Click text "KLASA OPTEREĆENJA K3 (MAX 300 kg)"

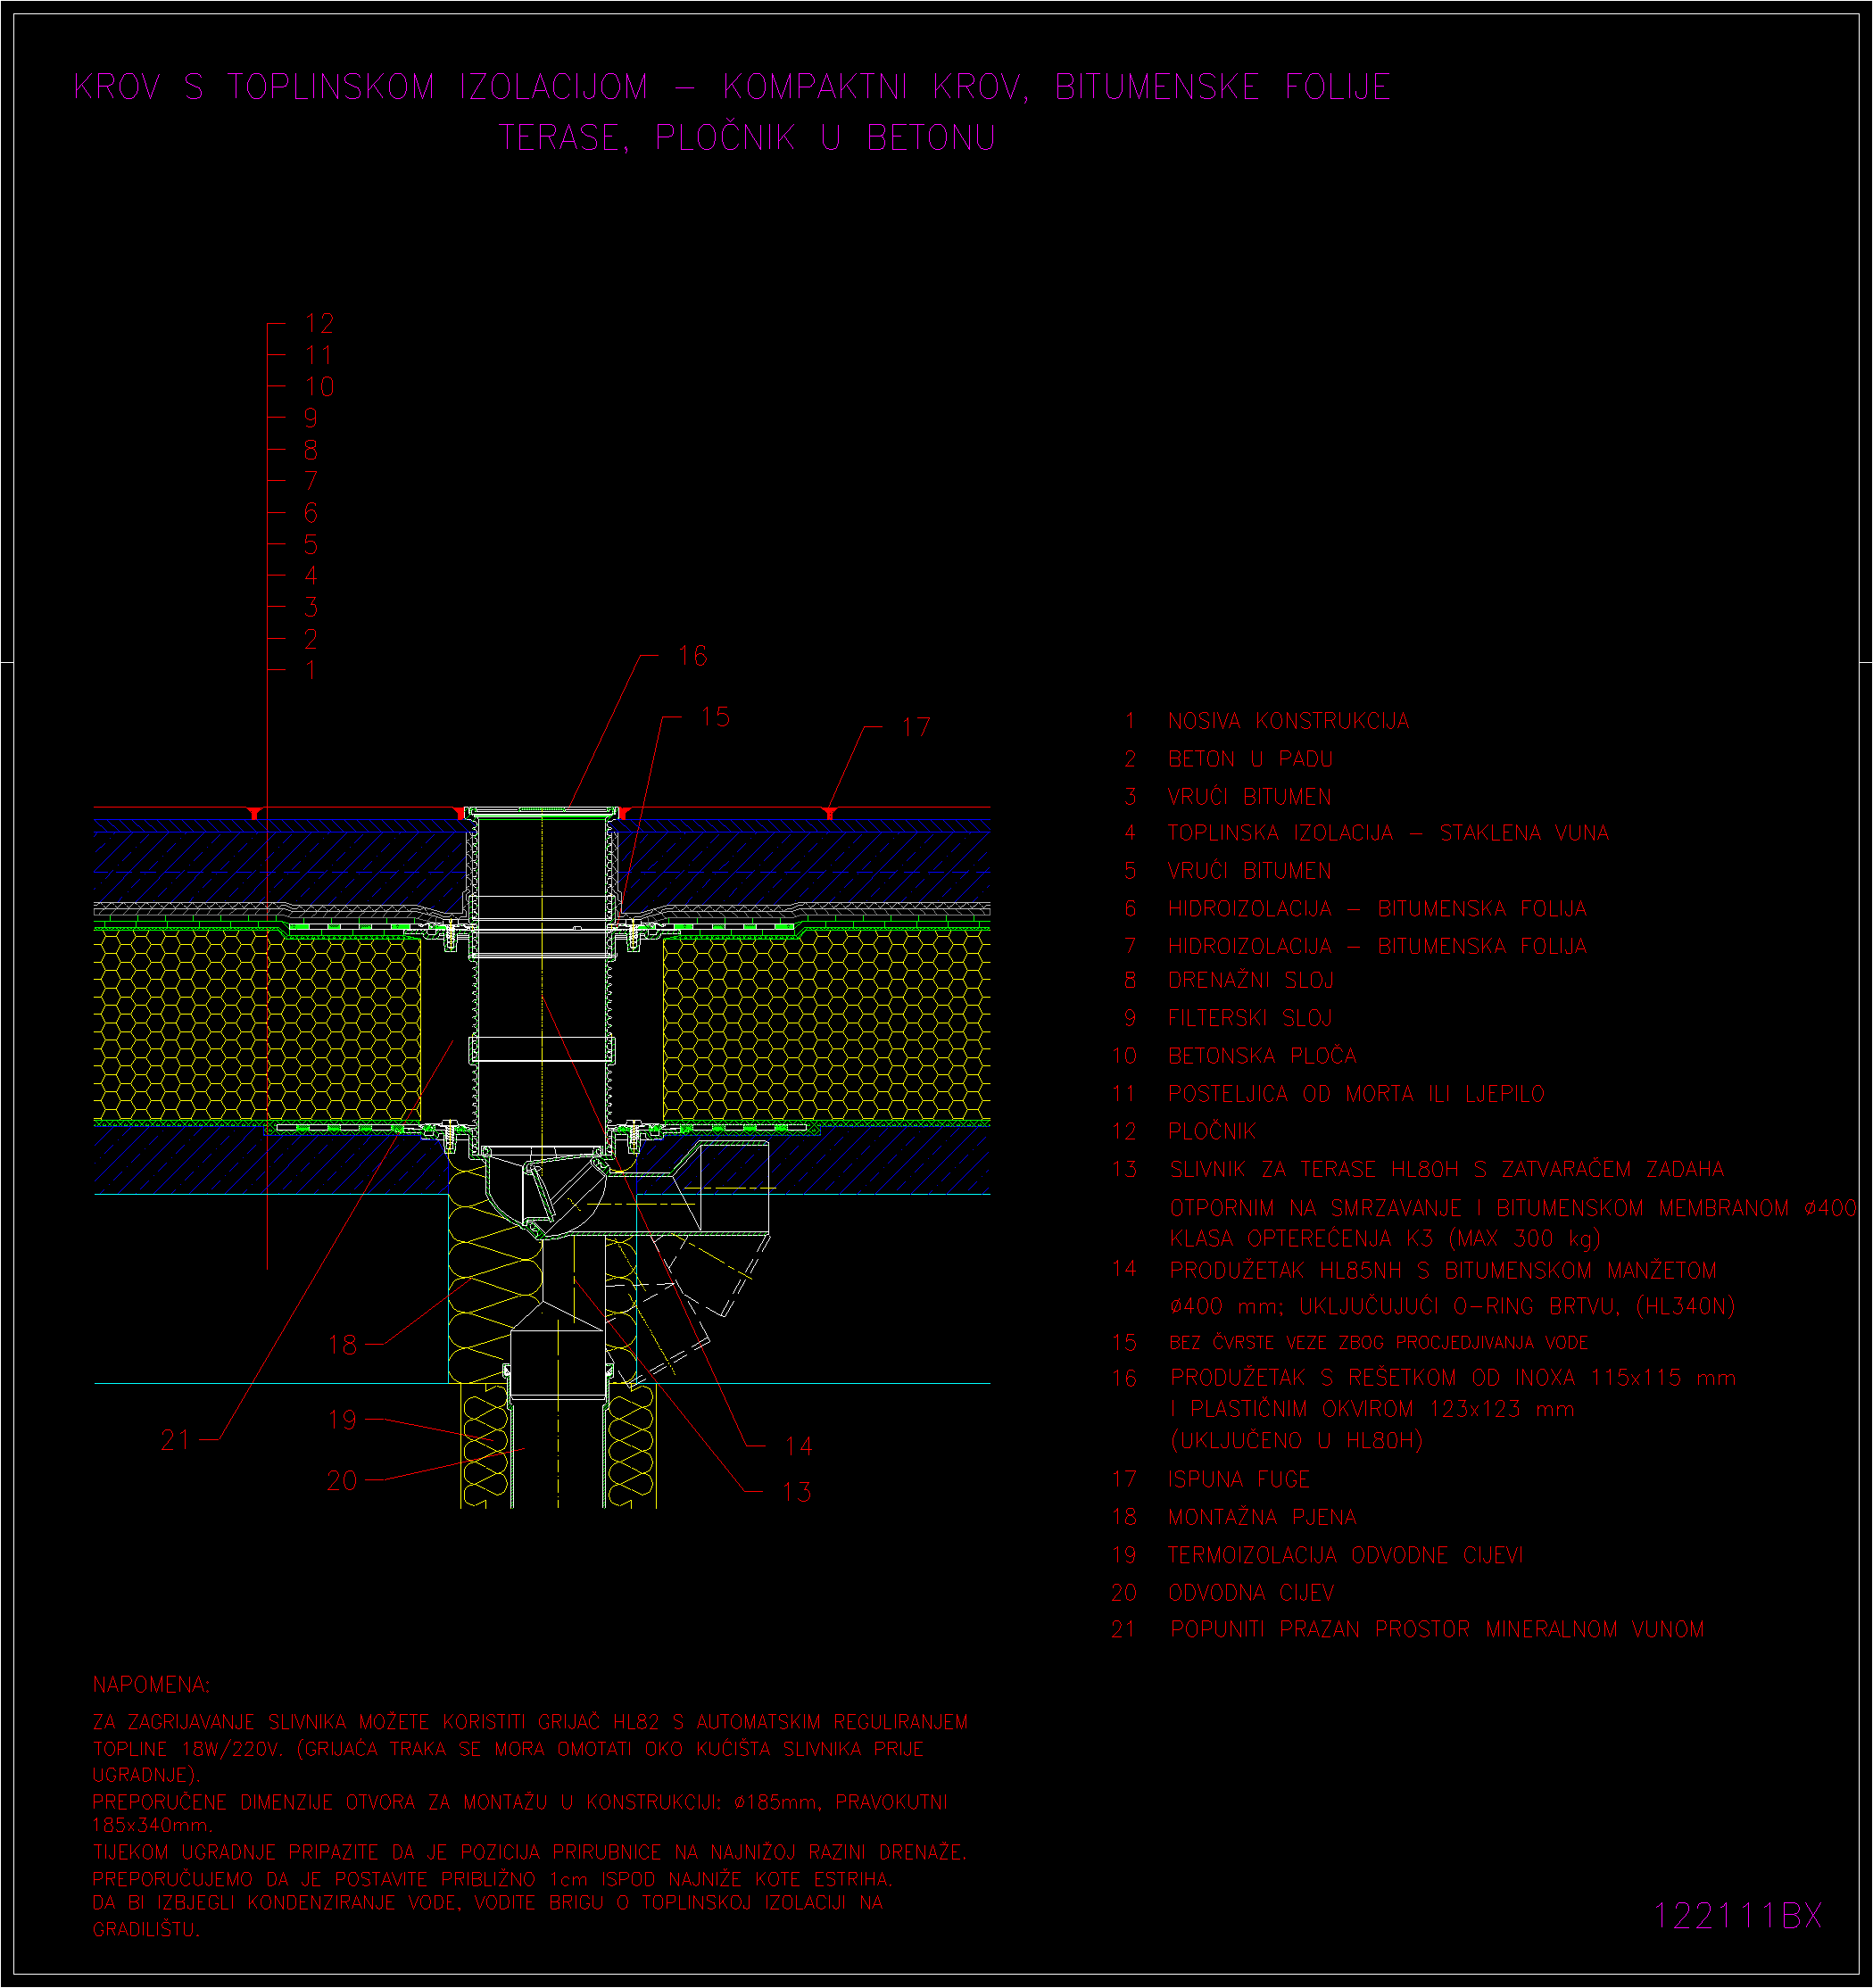click(1385, 1239)
